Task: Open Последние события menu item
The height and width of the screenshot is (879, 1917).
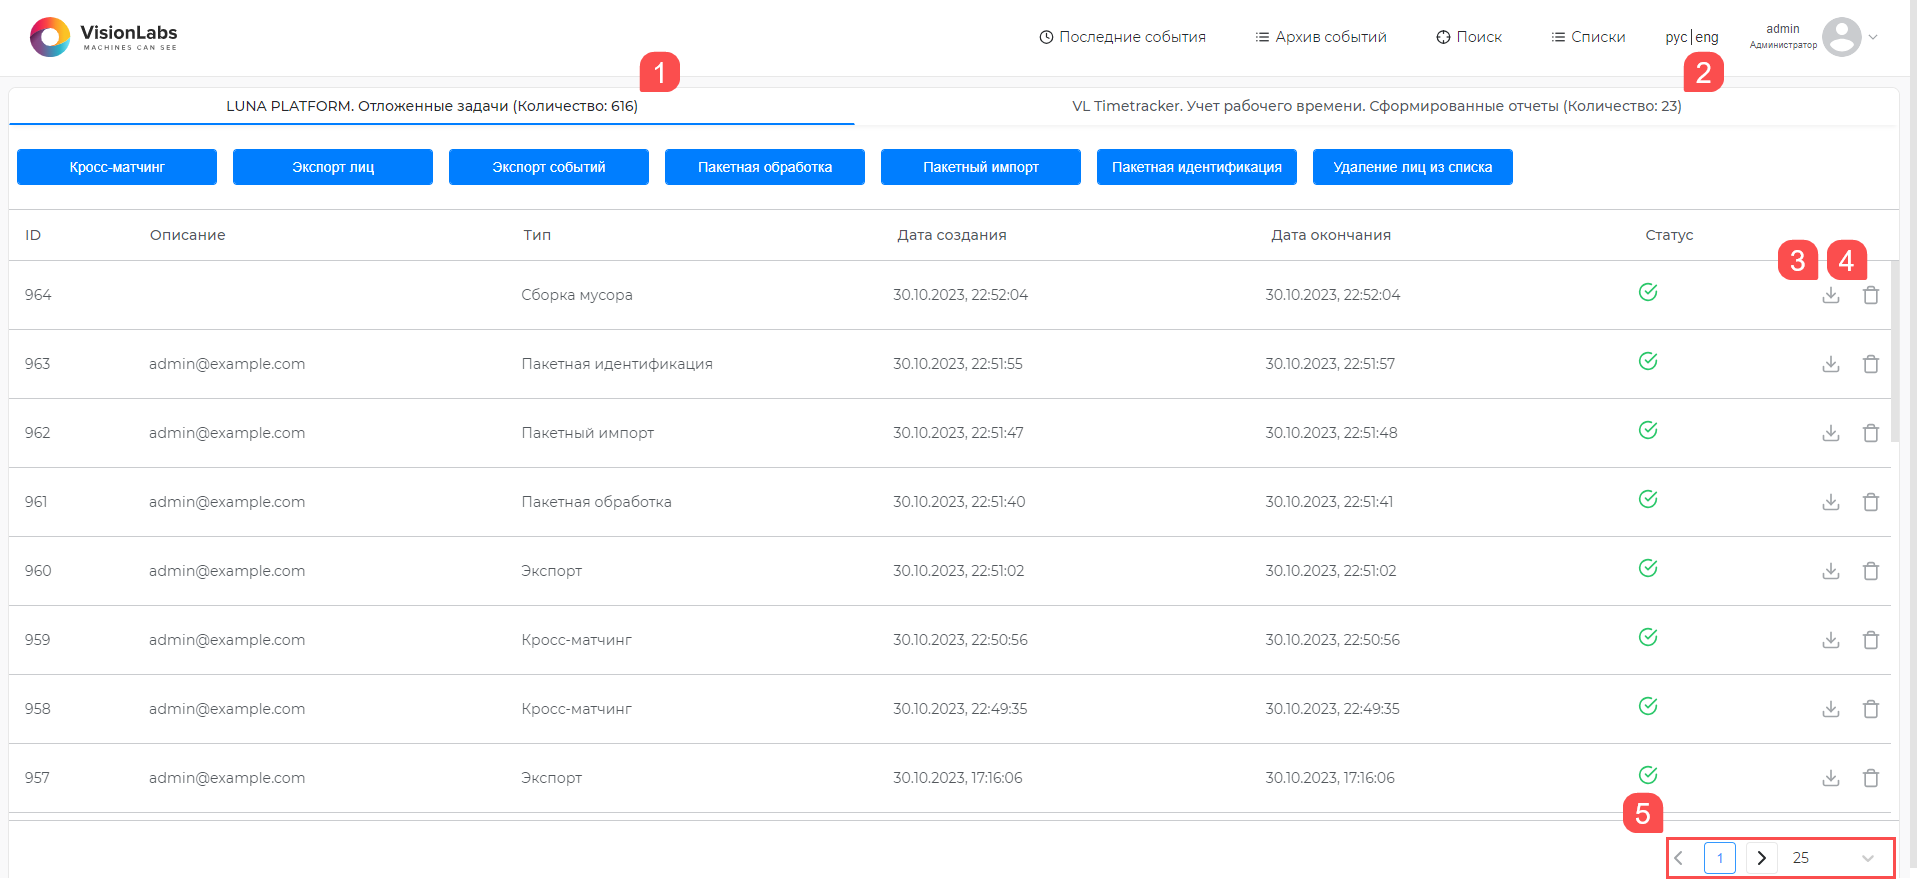Action: 1122,37
